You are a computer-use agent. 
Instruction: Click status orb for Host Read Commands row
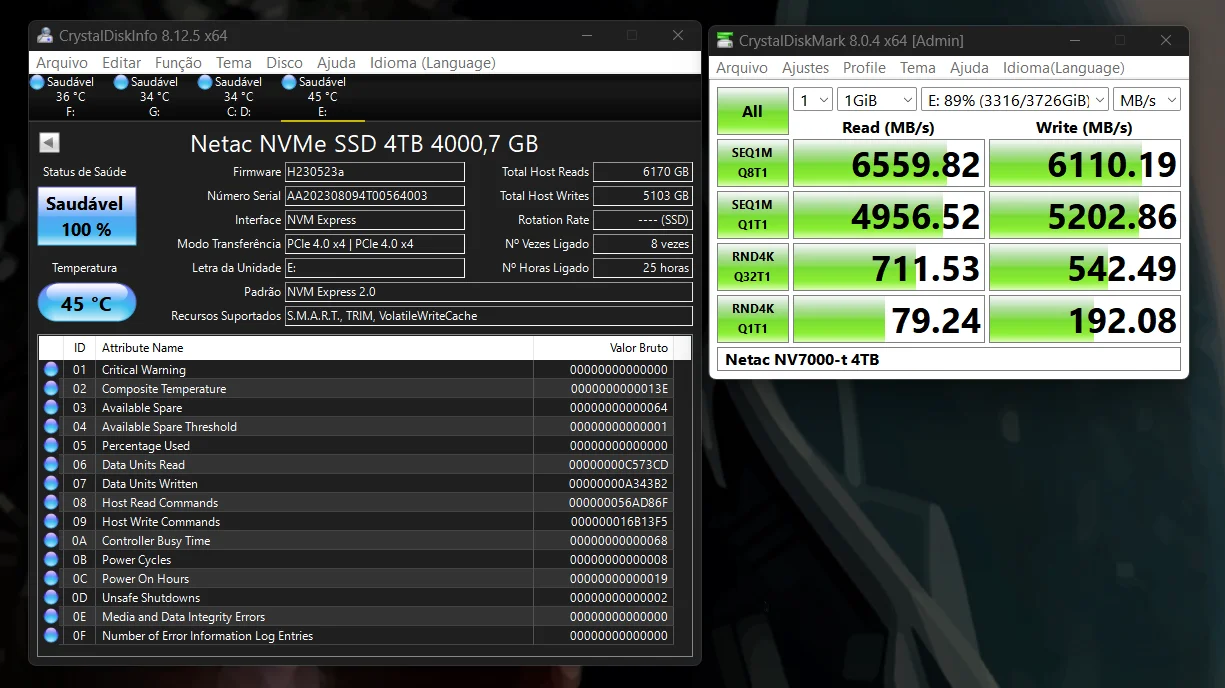point(51,502)
